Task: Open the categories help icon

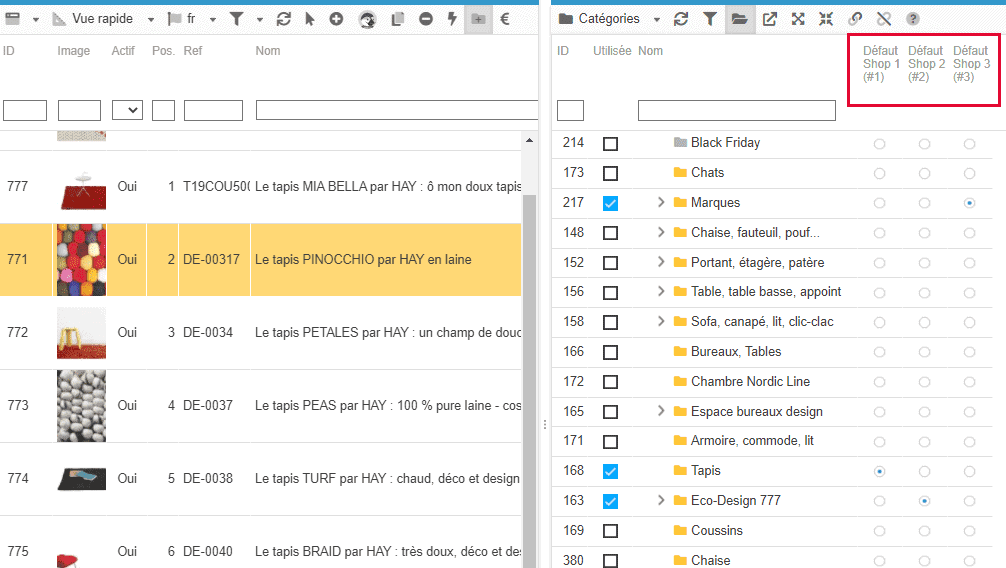Action: 913,19
